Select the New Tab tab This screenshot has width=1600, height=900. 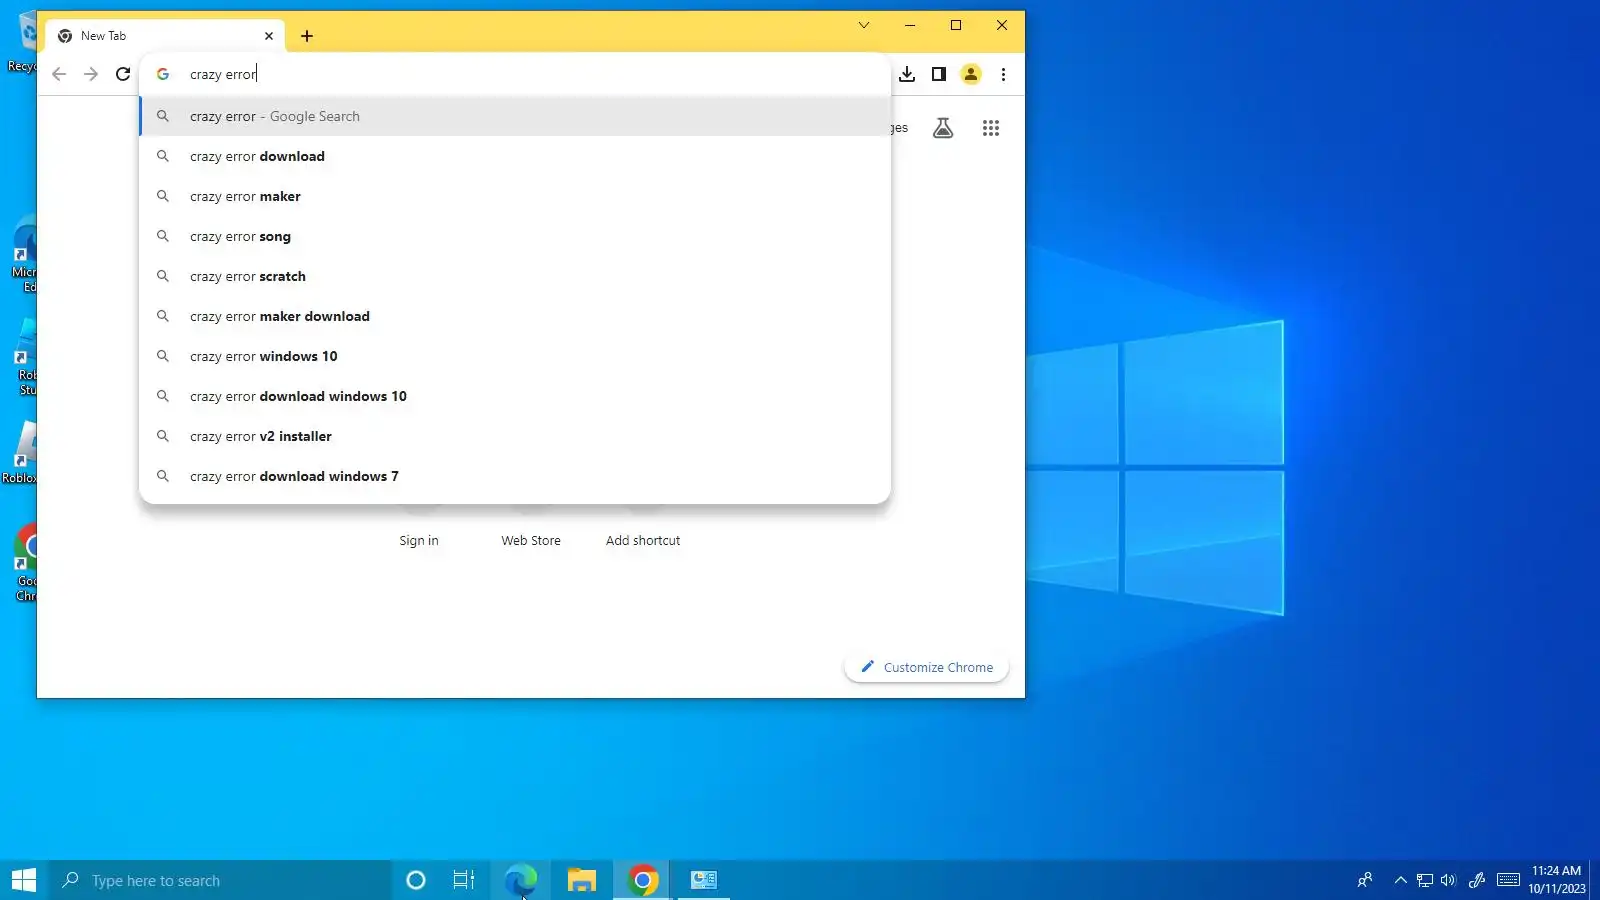pos(165,36)
